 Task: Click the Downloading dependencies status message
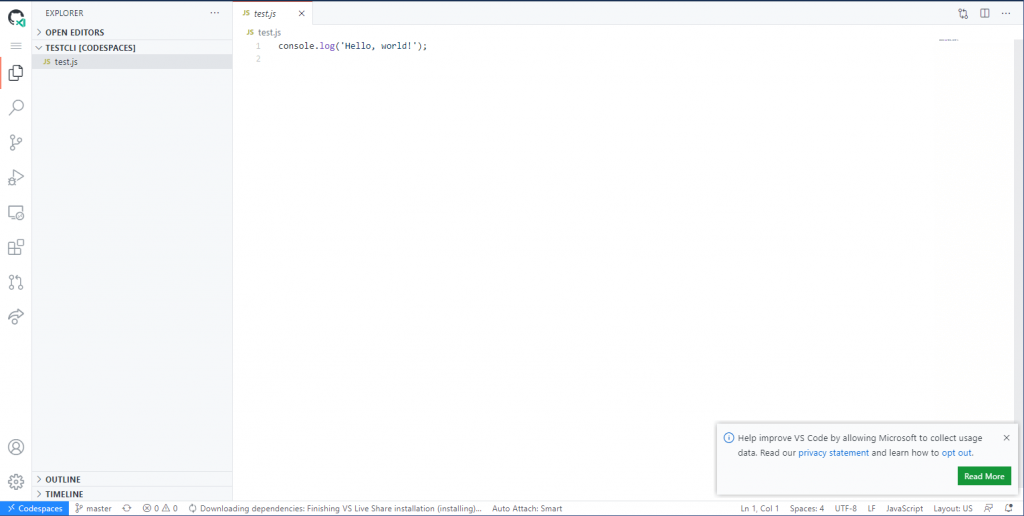click(335, 508)
